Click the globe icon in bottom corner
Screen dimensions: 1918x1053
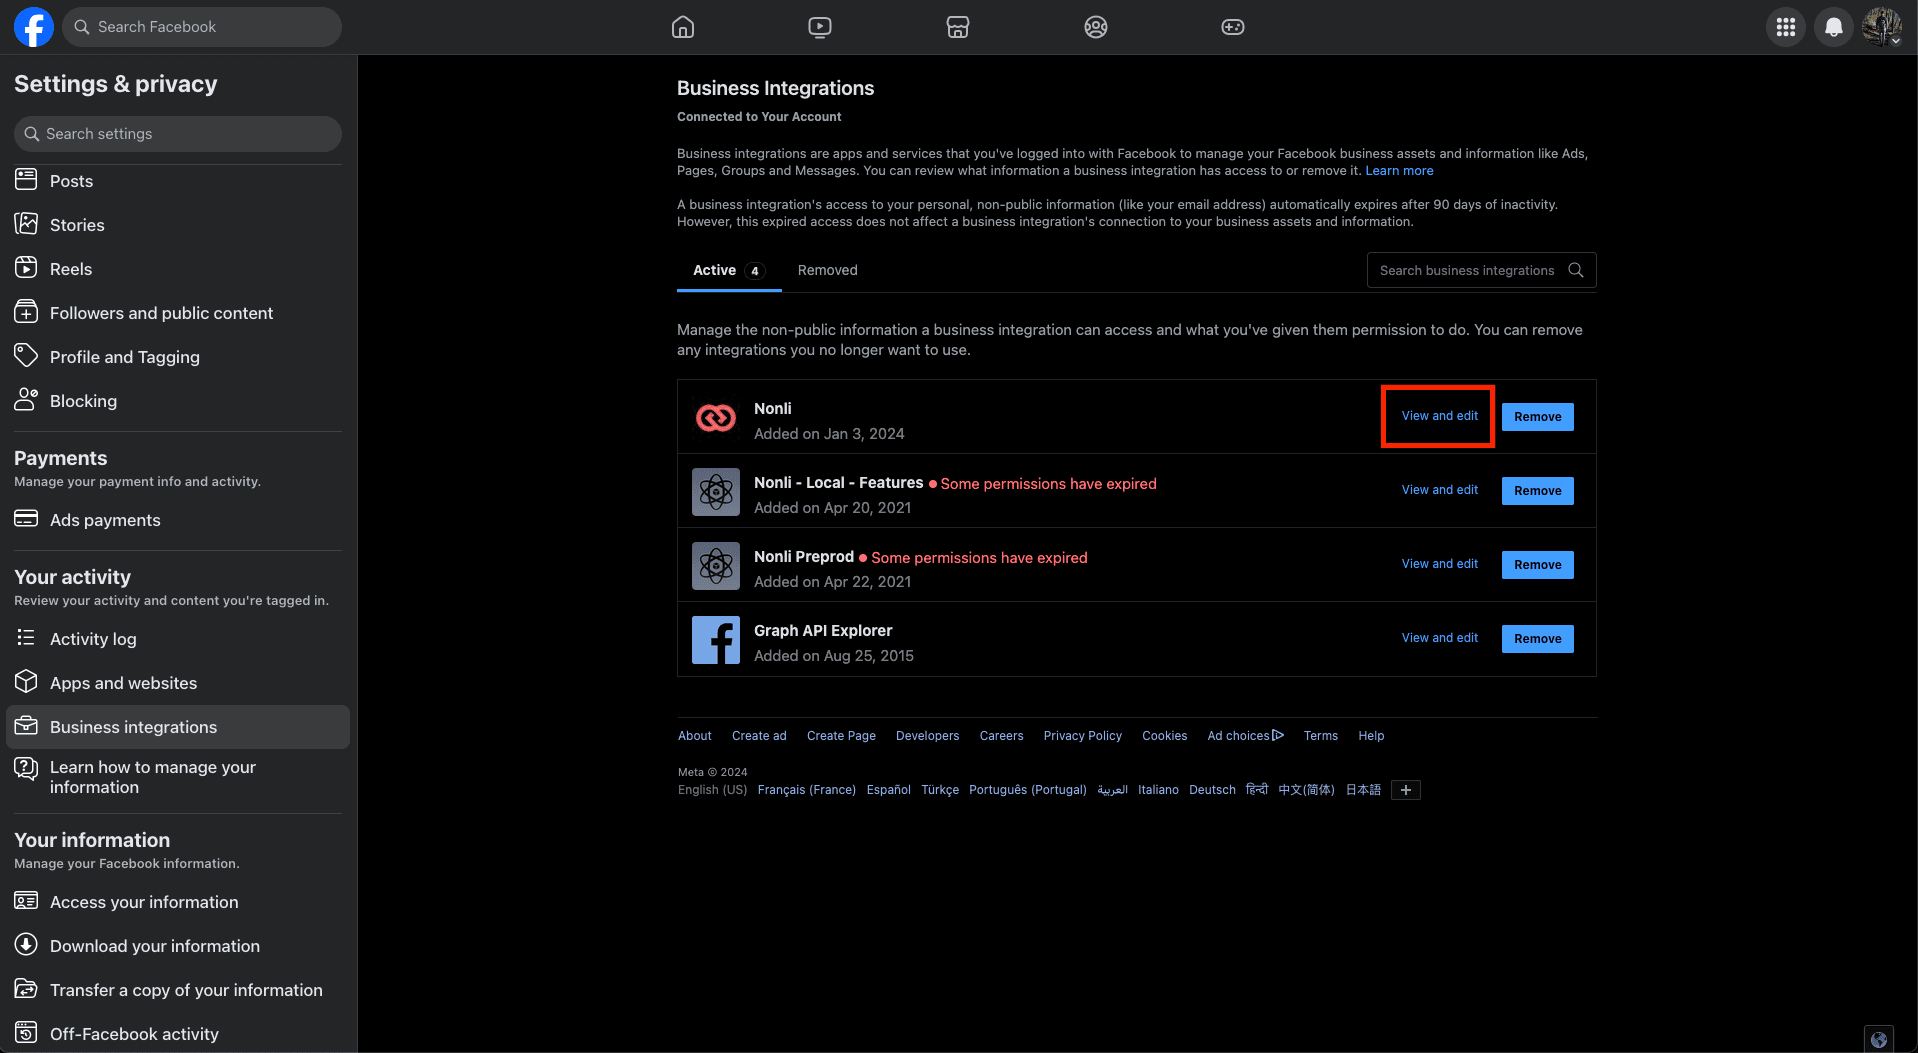[x=1879, y=1038]
